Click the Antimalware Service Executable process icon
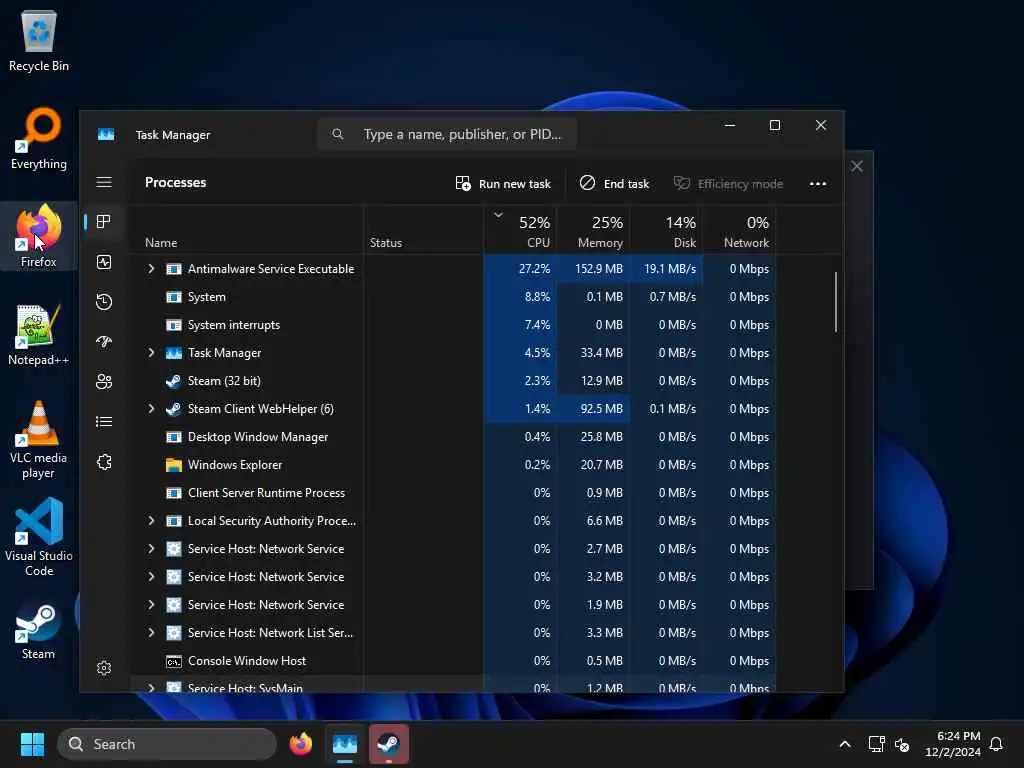 [x=174, y=269]
